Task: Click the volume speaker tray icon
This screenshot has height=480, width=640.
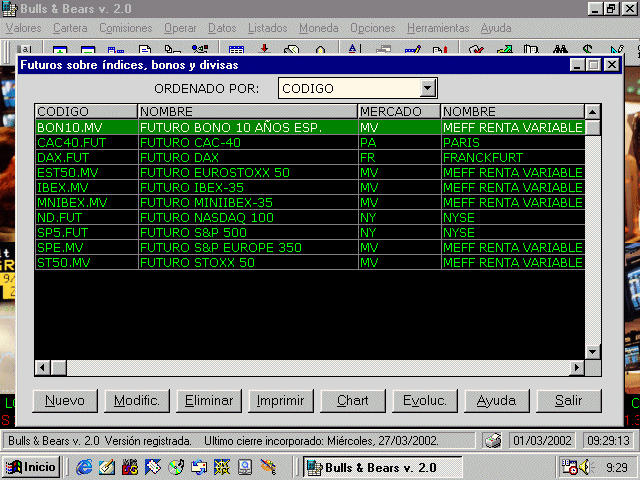Action: pyautogui.click(x=586, y=467)
